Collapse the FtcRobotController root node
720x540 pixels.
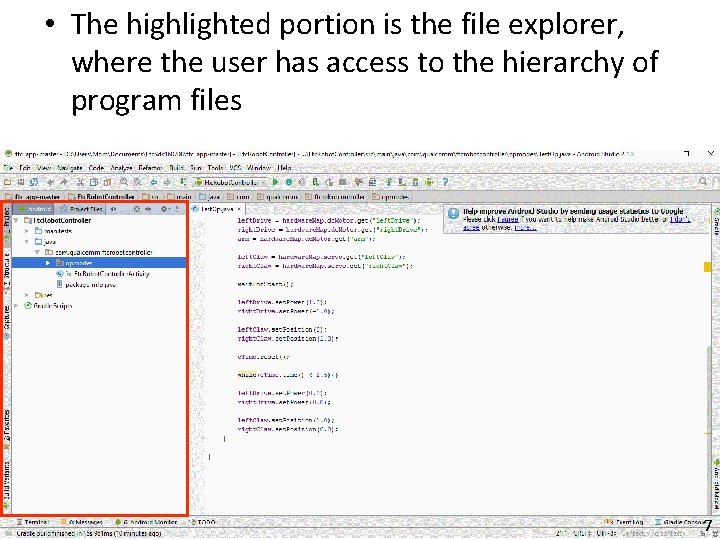[x=17, y=220]
